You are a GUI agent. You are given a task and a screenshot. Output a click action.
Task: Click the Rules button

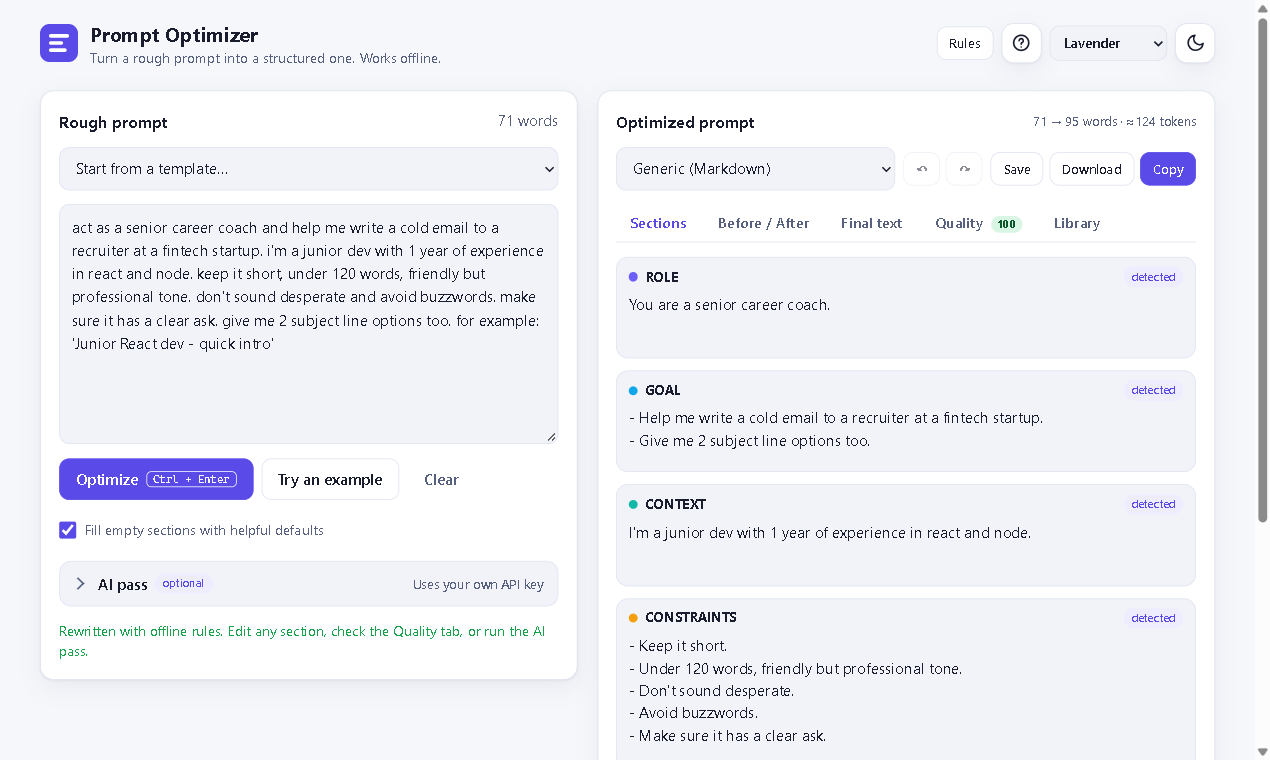(x=965, y=43)
